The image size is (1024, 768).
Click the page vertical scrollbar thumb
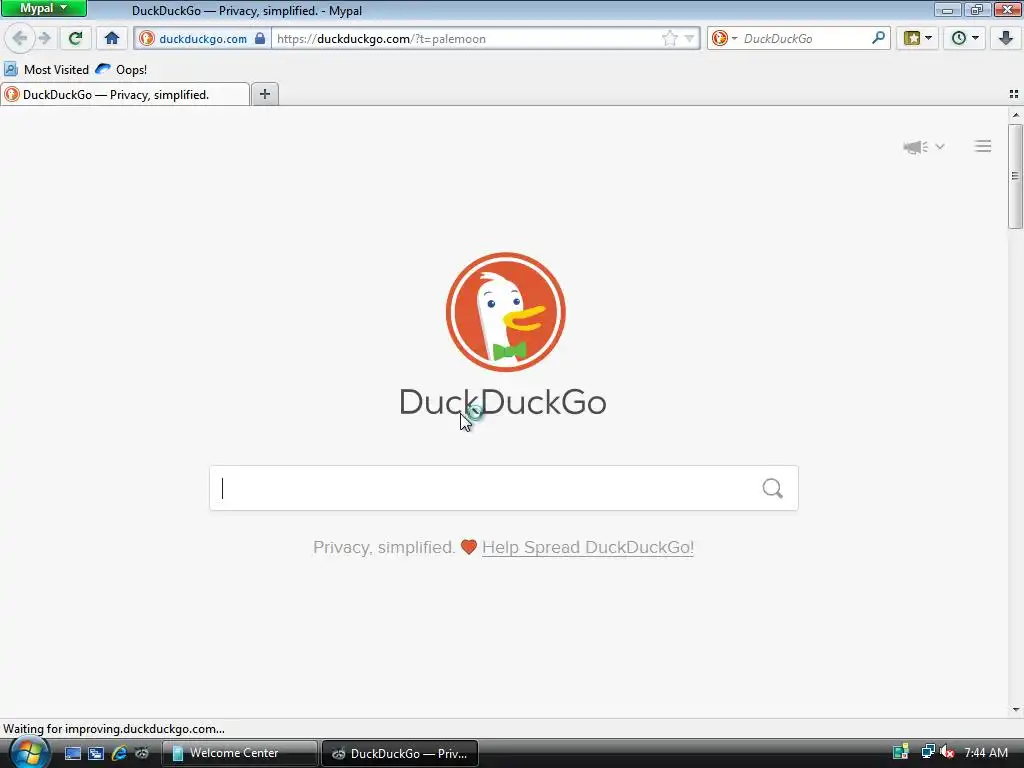tap(1015, 175)
